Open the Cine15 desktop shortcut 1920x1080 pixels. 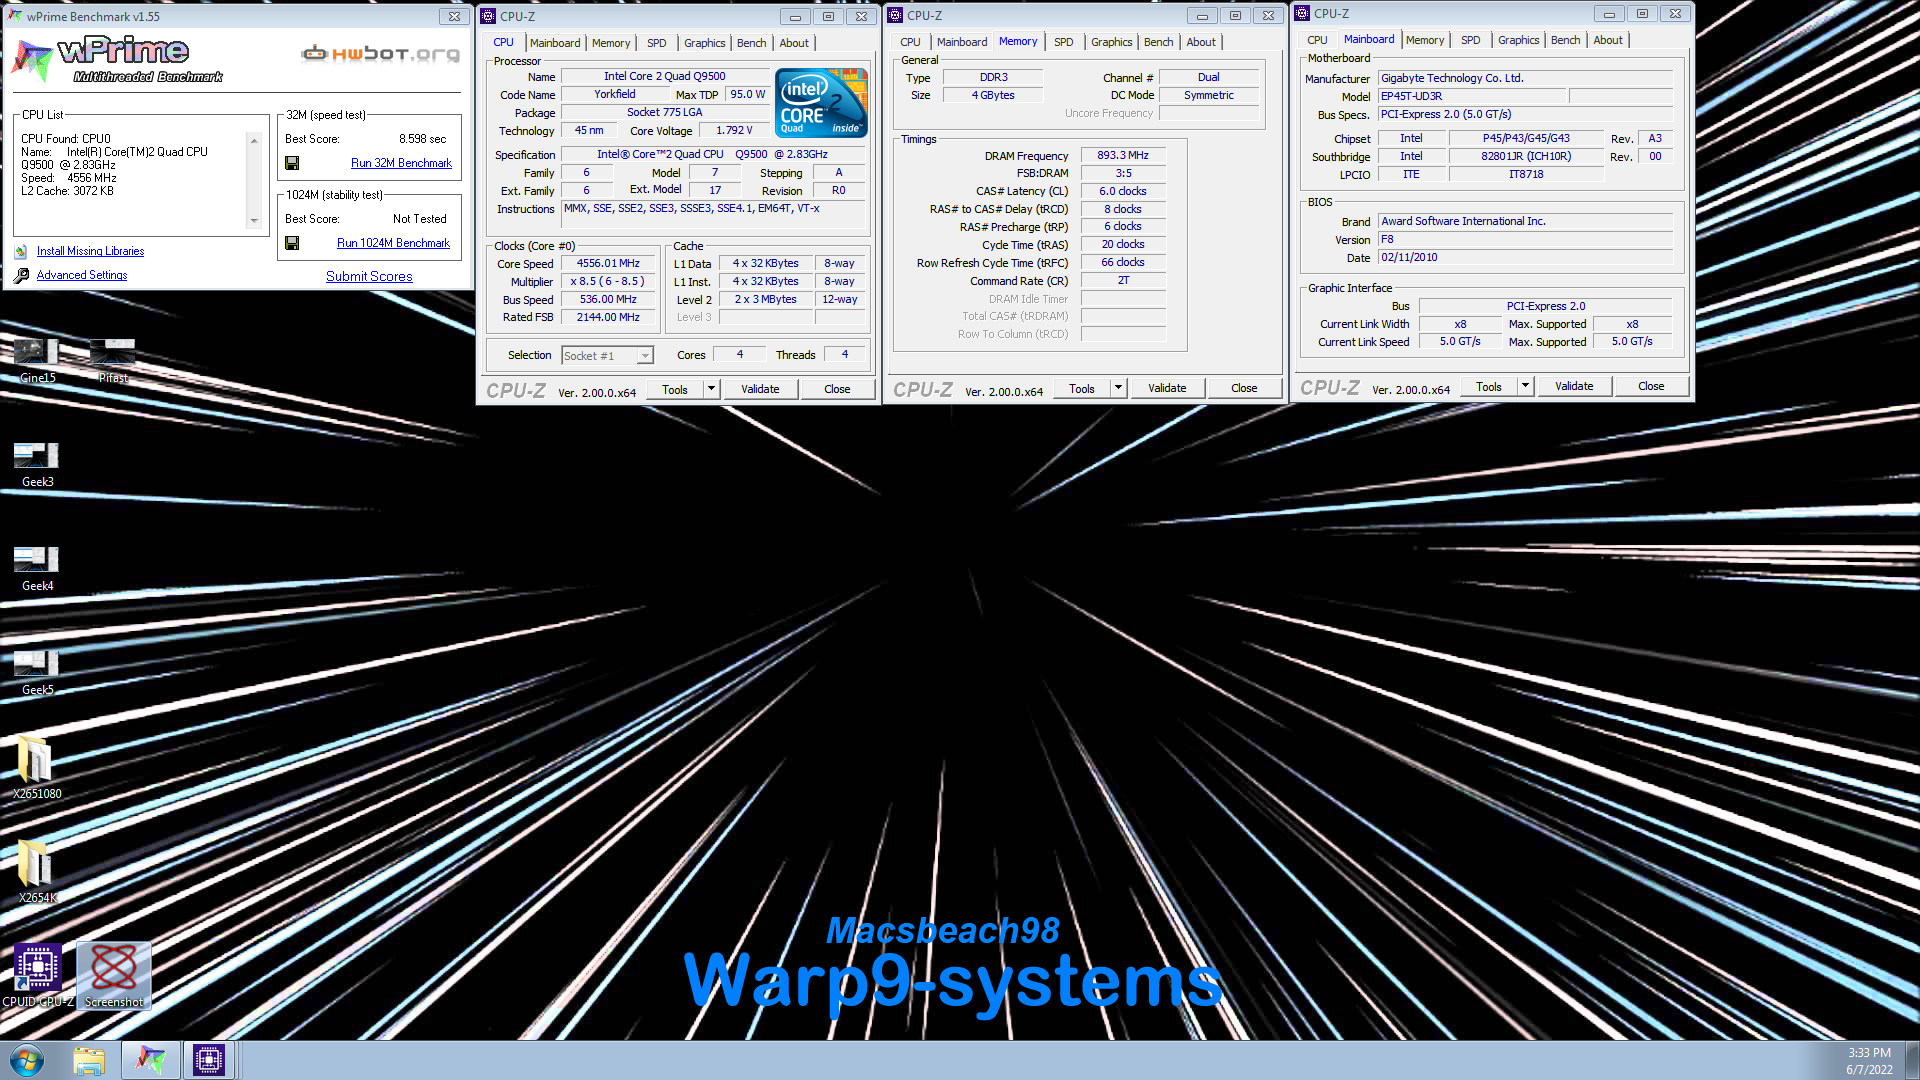(37, 360)
